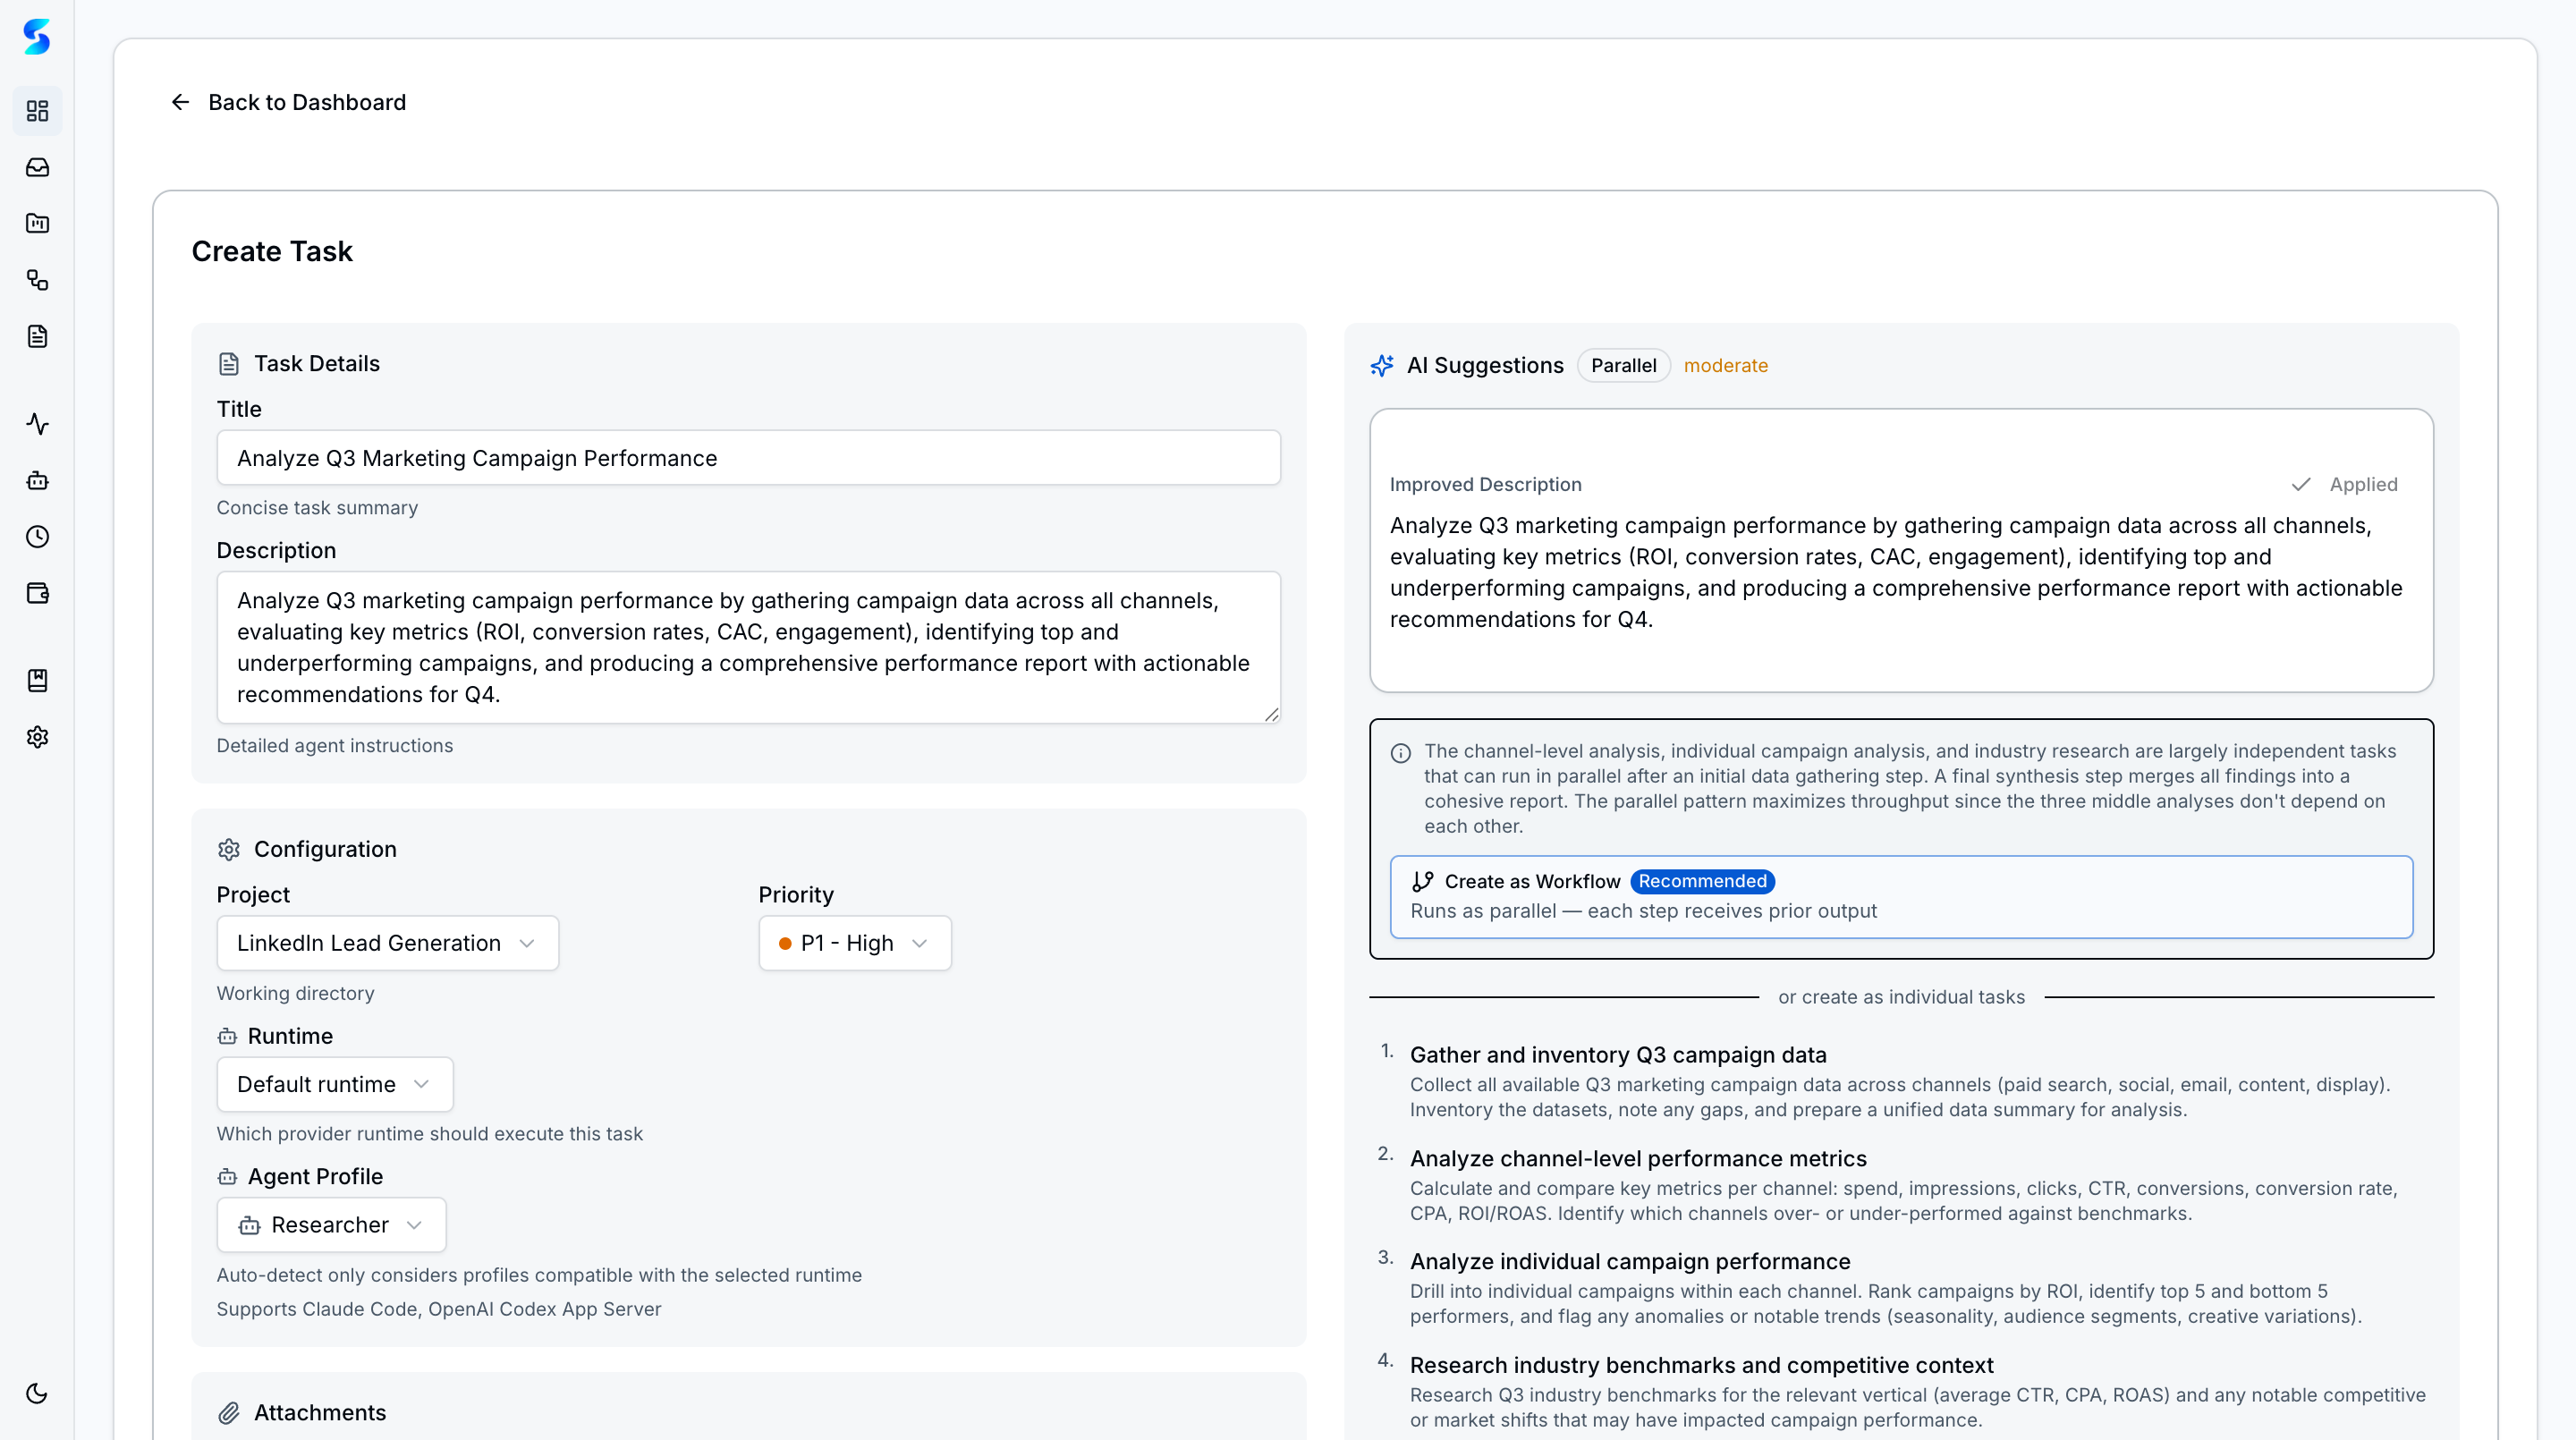This screenshot has height=1440, width=2576.
Task: Click inside the Title input field
Action: [x=748, y=457]
